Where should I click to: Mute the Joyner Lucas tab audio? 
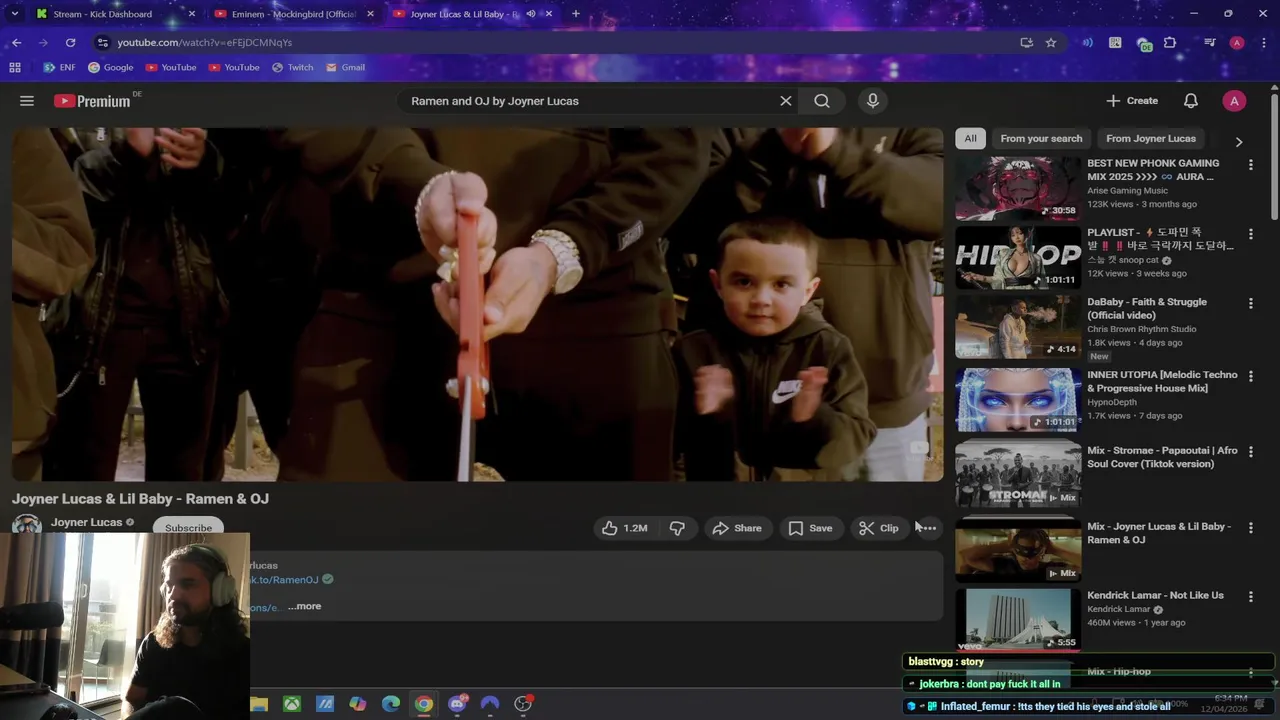pos(531,14)
